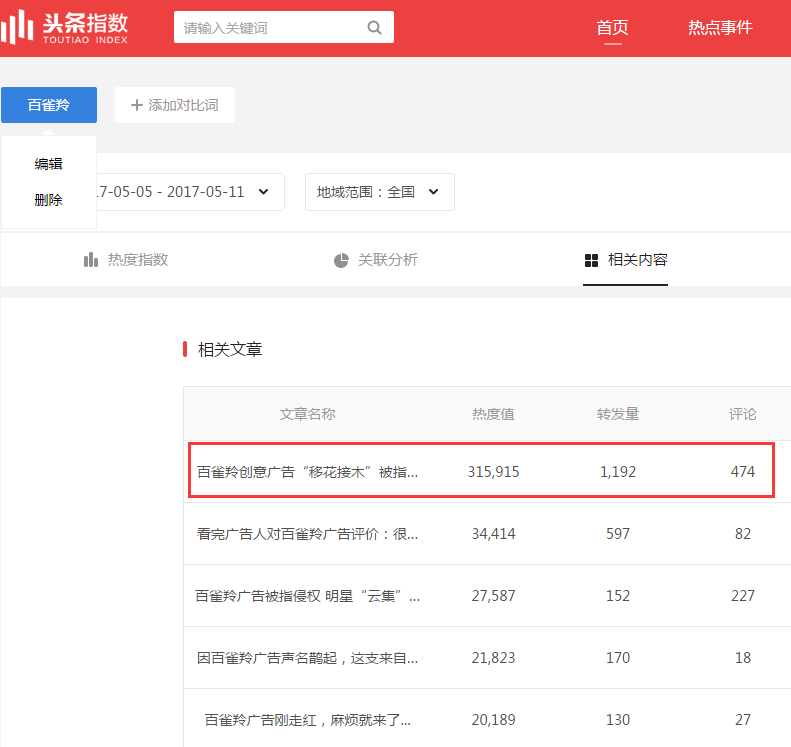Screen dimensions: 791x747
Task: Click the heat value 27,587
Action: tap(493, 596)
